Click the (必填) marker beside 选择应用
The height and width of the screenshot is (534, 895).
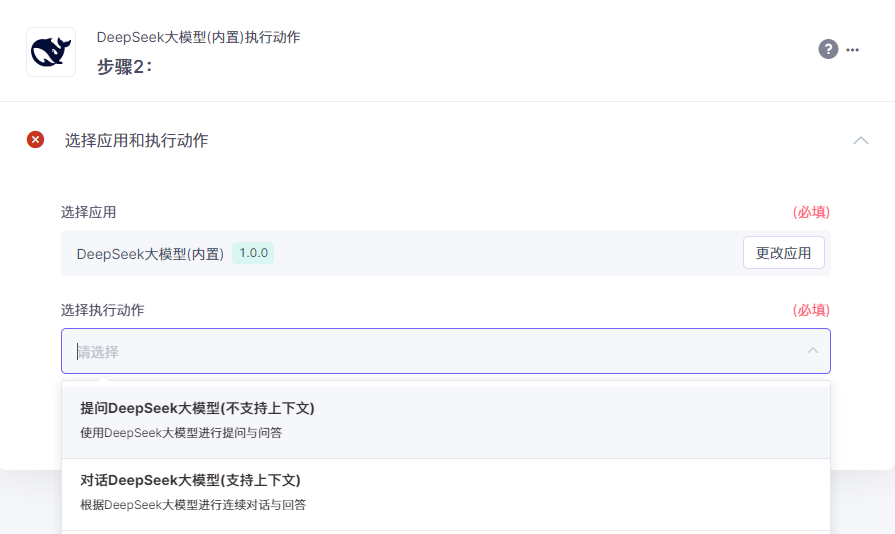[x=811, y=212]
